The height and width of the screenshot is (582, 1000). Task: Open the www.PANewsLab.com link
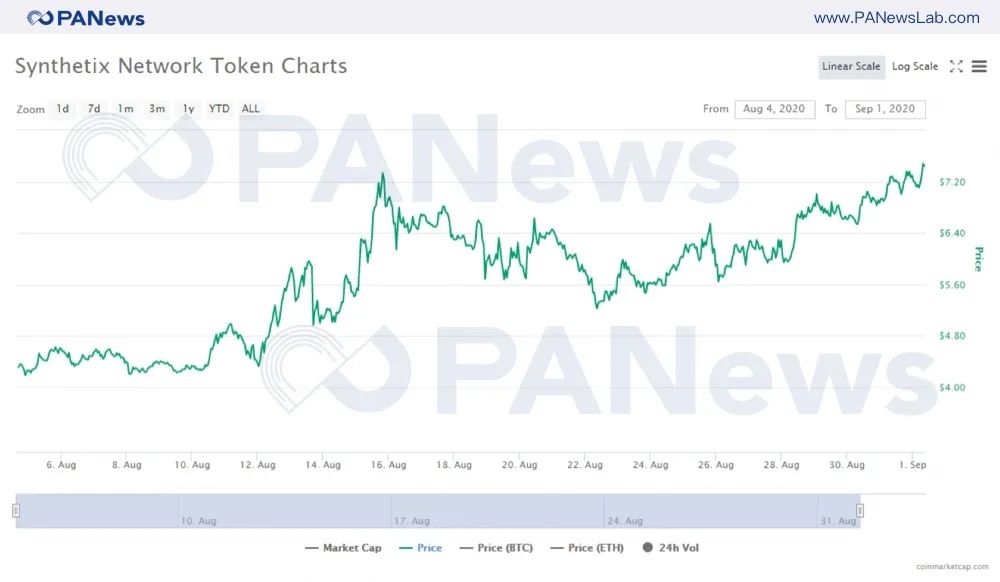click(896, 18)
